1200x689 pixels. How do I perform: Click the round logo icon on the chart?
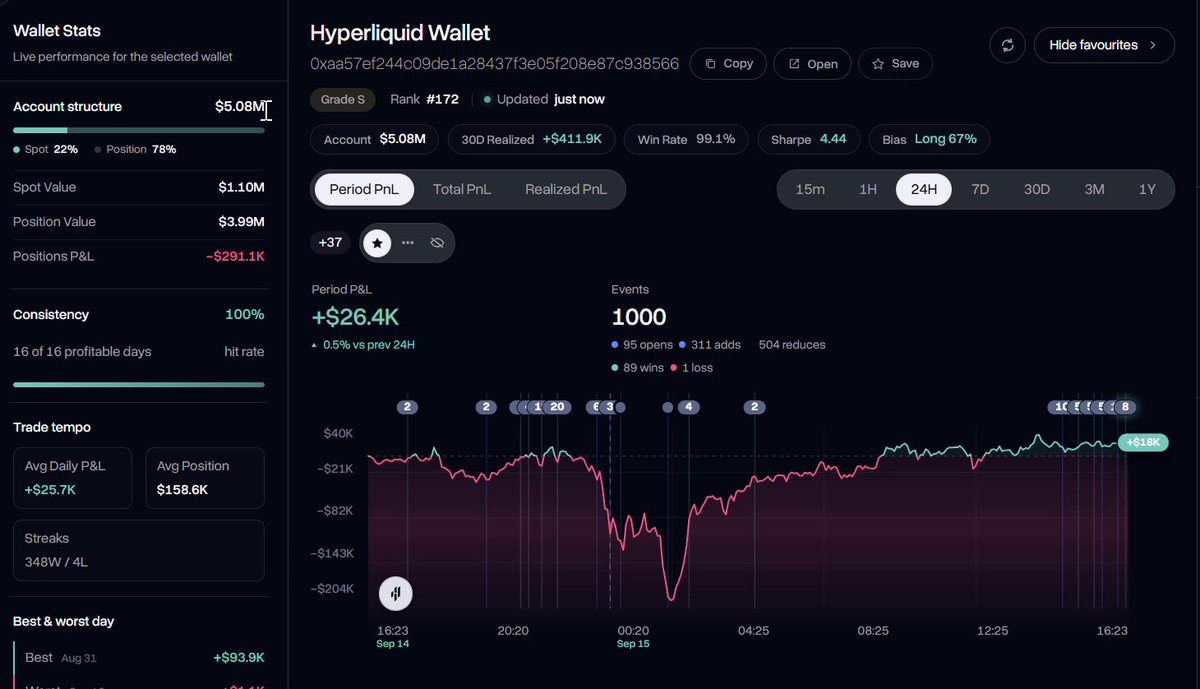tap(396, 593)
